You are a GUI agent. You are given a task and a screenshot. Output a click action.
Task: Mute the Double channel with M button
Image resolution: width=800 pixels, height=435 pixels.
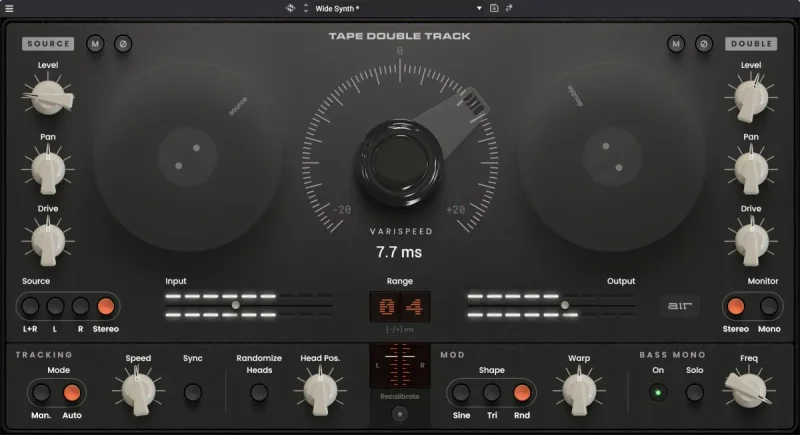click(x=676, y=44)
